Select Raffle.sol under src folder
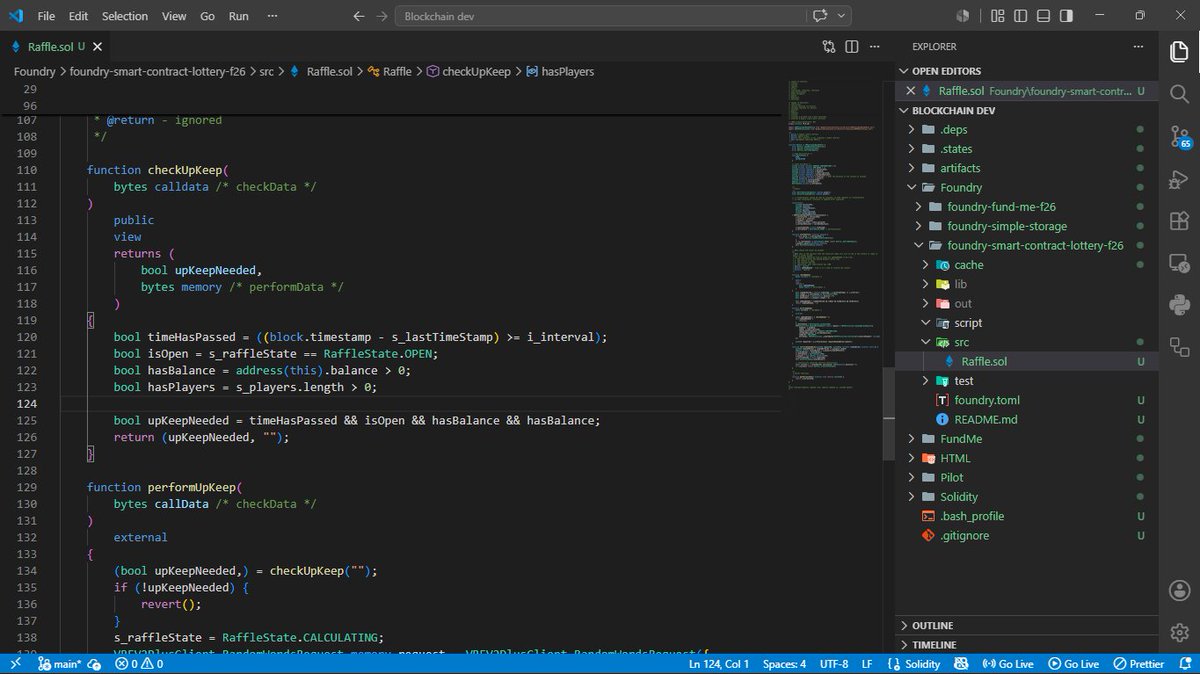 pos(1028,361)
